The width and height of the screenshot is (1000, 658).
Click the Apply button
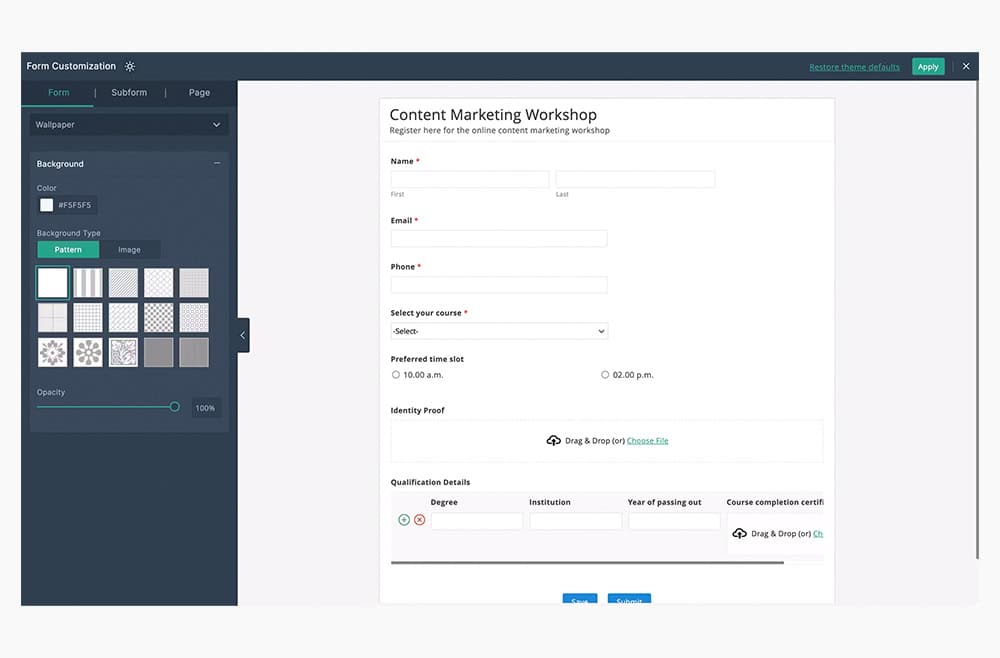point(928,66)
